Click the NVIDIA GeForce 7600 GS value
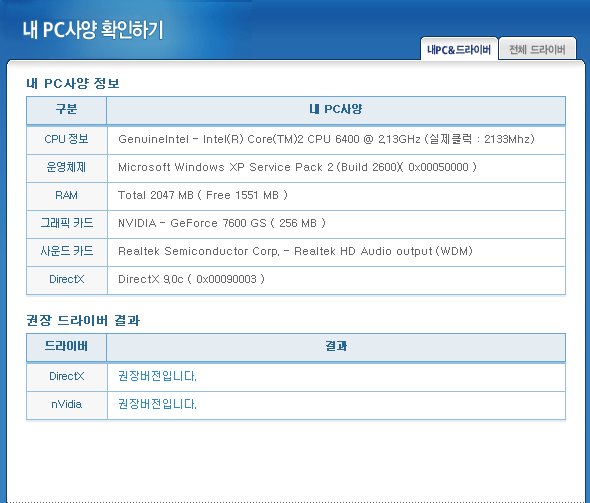The height and width of the screenshot is (503, 590). (222, 223)
